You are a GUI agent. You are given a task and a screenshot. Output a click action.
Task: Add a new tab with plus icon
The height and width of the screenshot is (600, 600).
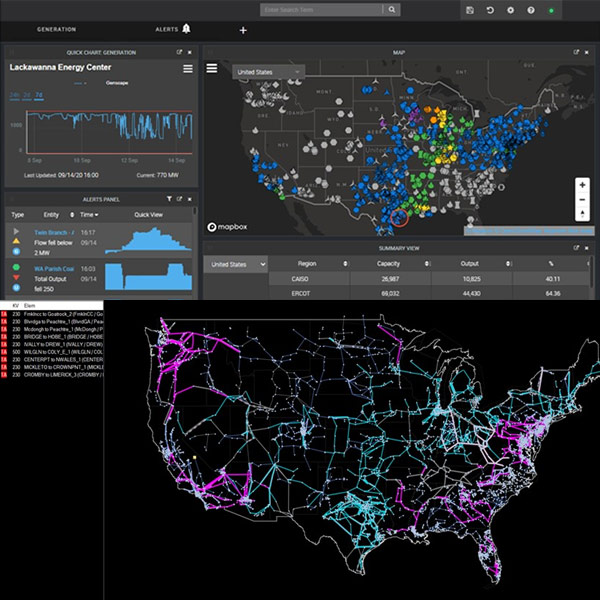coord(243,30)
